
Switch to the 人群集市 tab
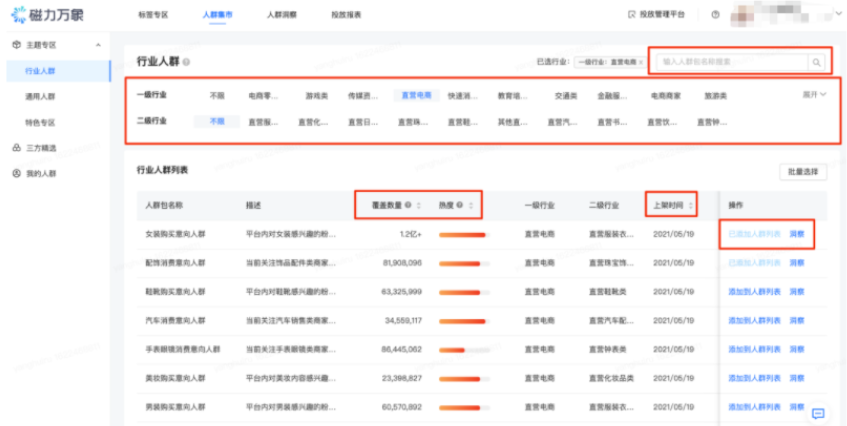[x=218, y=15]
